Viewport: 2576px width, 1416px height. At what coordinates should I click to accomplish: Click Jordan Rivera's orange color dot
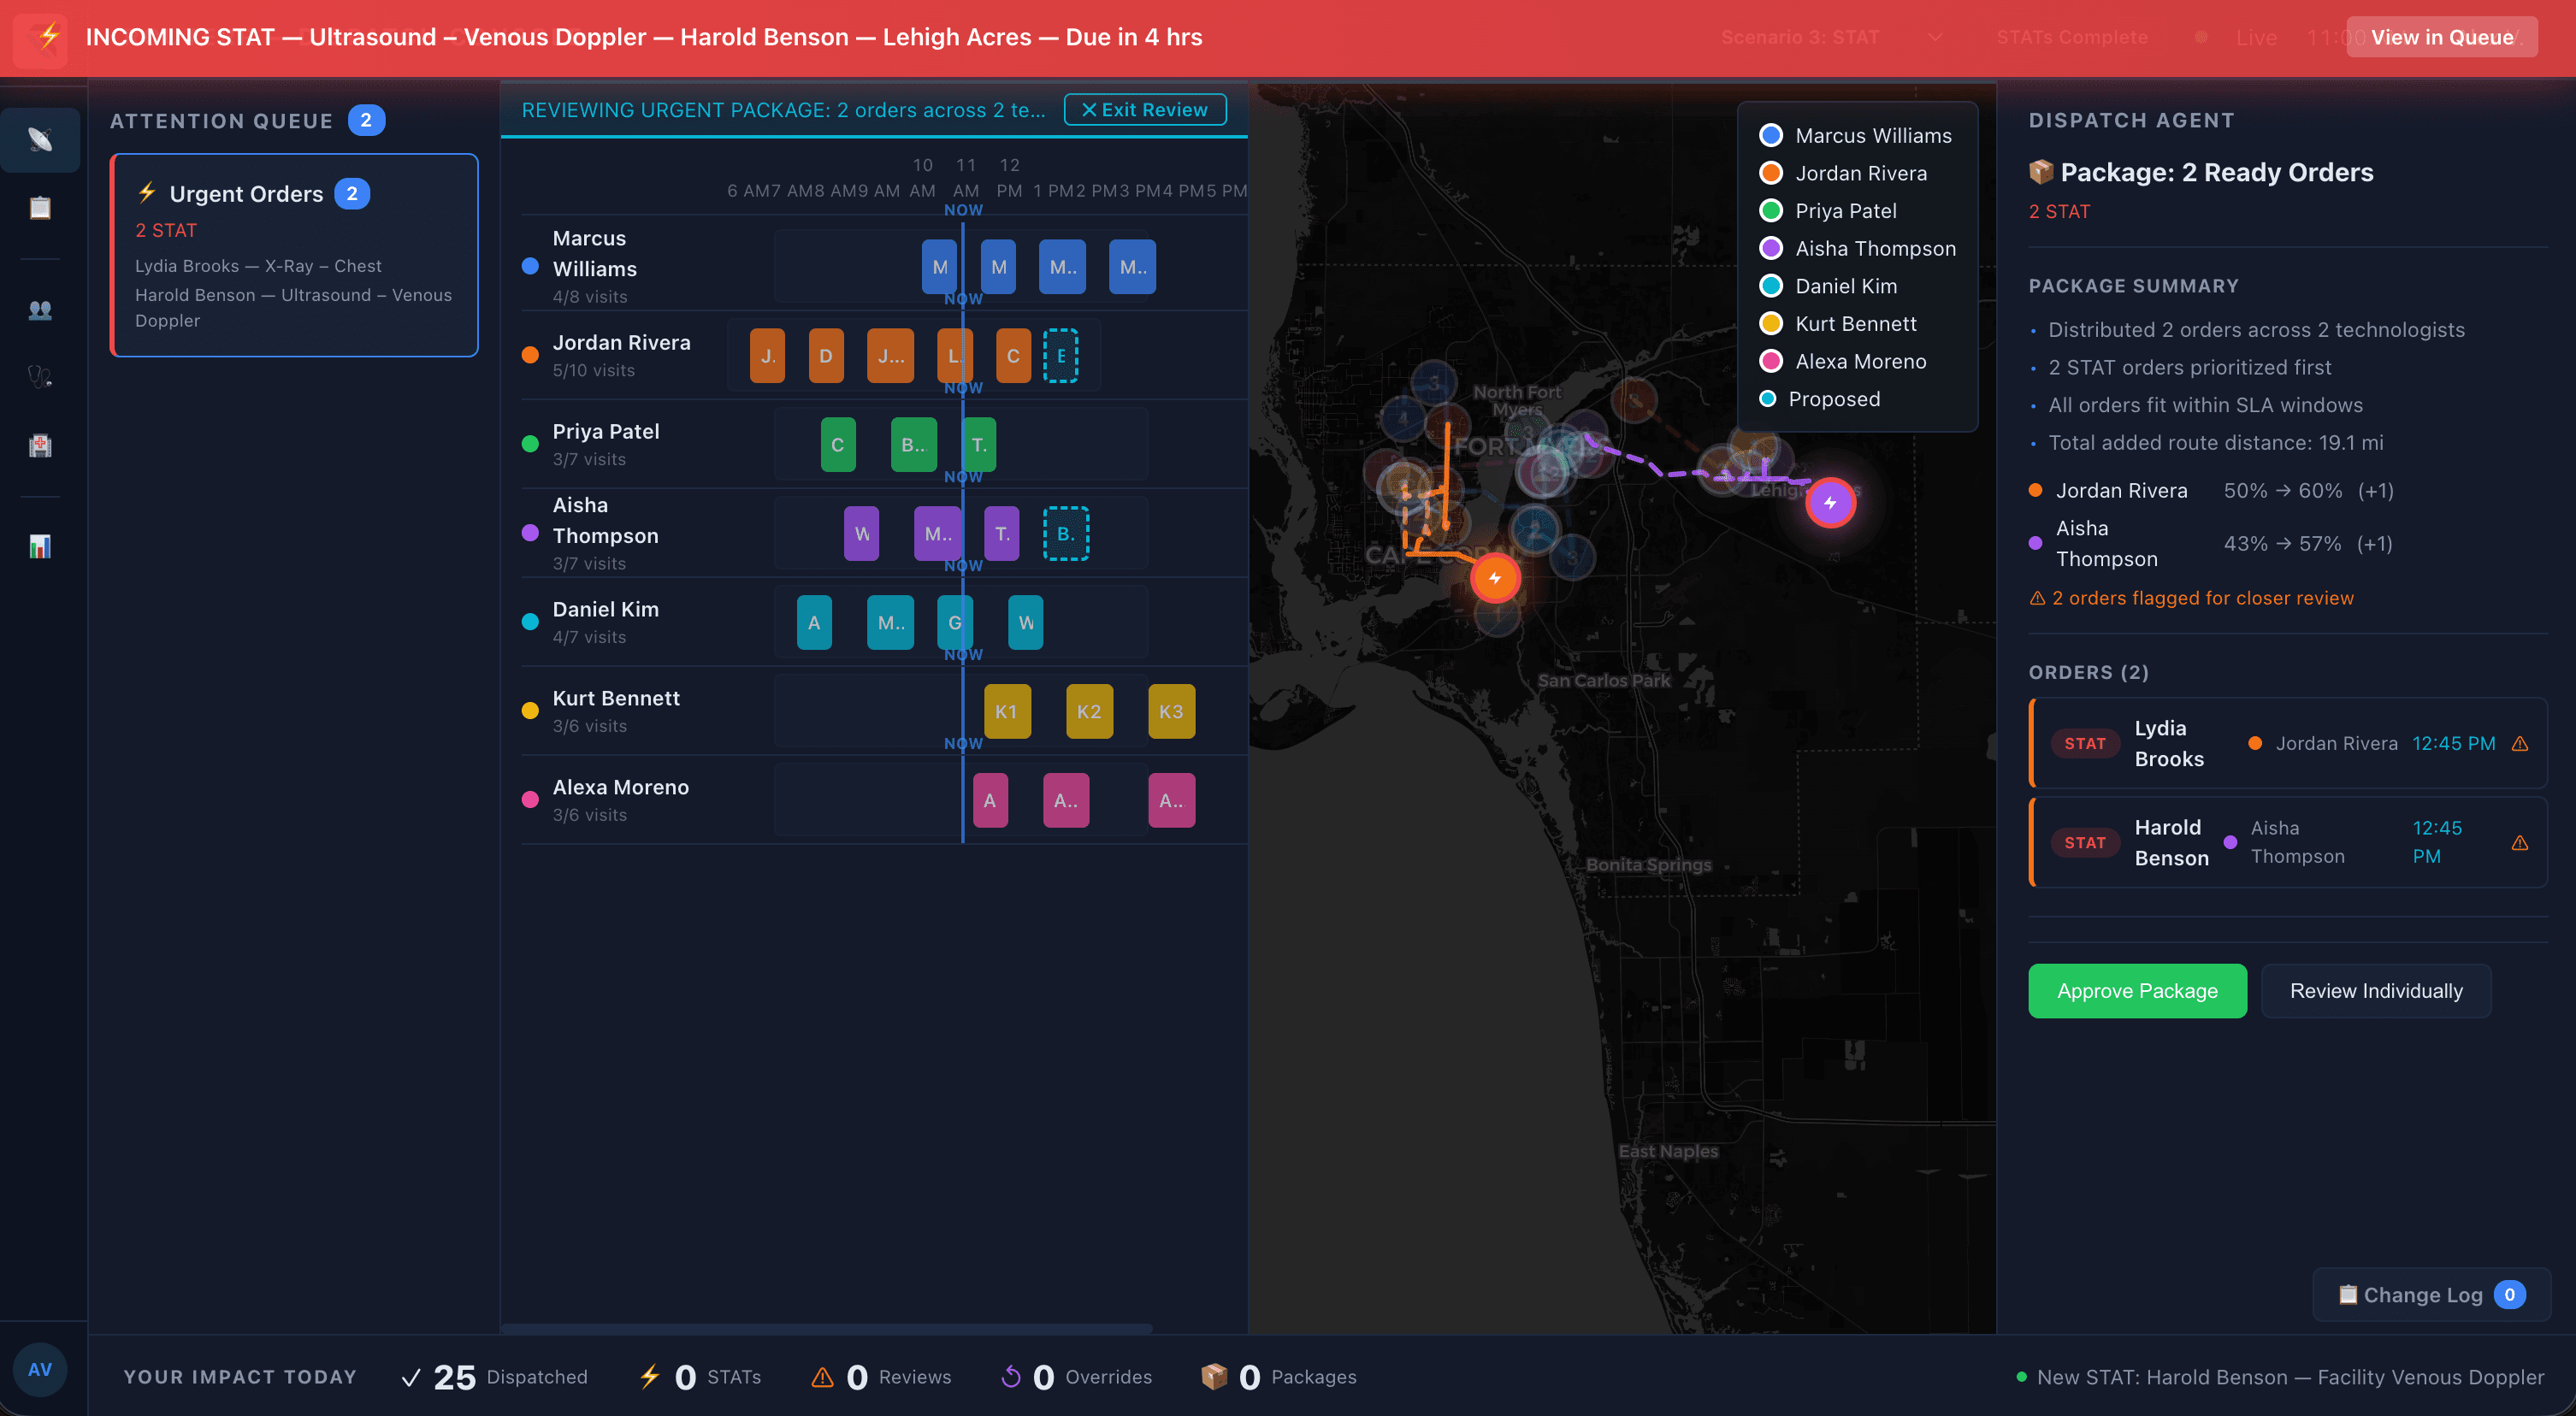click(529, 354)
